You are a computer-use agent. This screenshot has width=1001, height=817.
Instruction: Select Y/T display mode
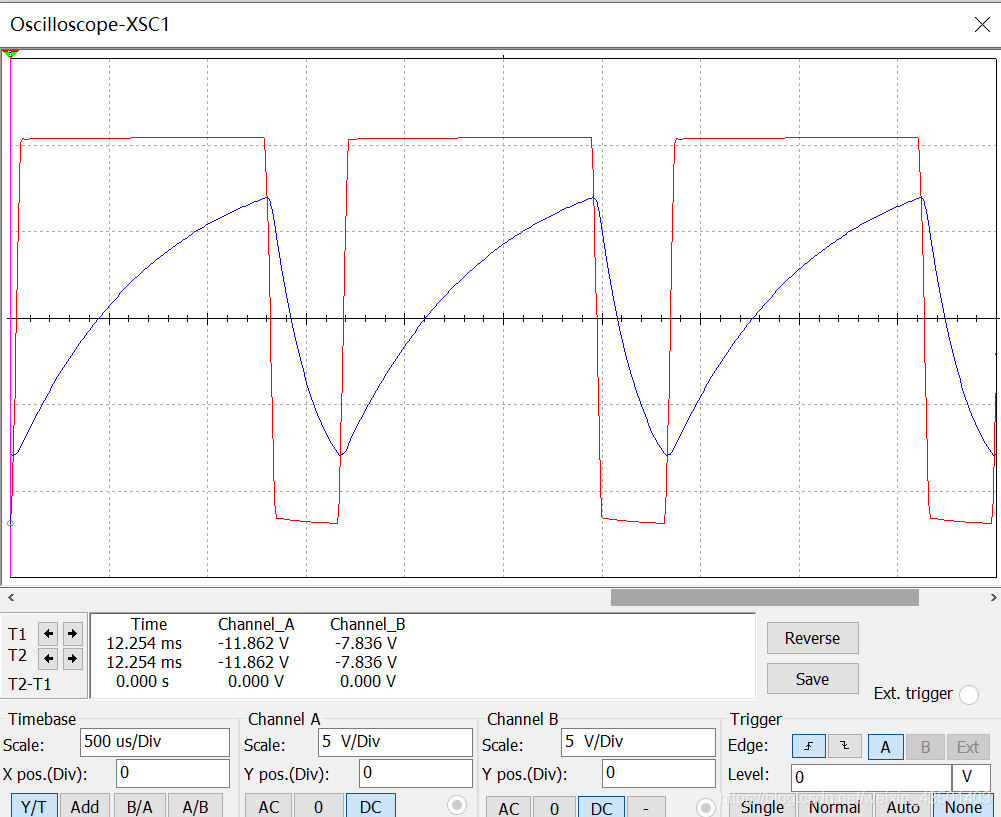34,806
